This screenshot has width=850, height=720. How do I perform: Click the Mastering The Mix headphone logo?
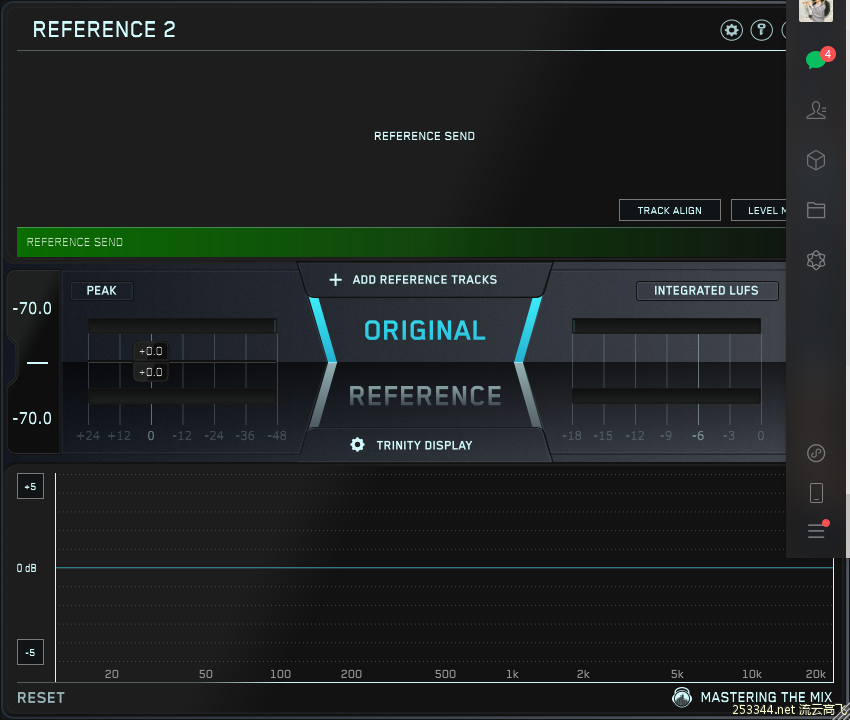[x=682, y=697]
